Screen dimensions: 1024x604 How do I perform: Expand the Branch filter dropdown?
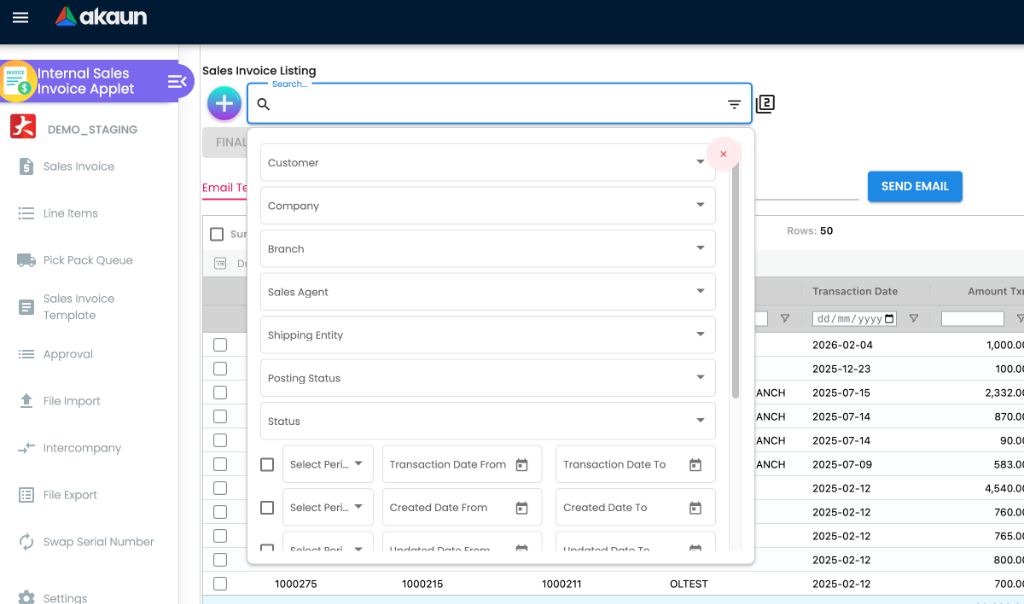pyautogui.click(x=487, y=248)
